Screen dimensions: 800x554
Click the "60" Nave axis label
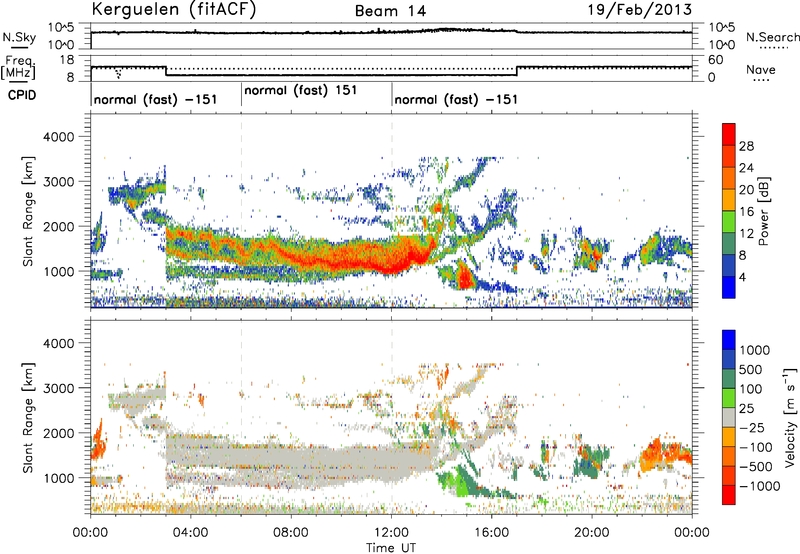716,60
